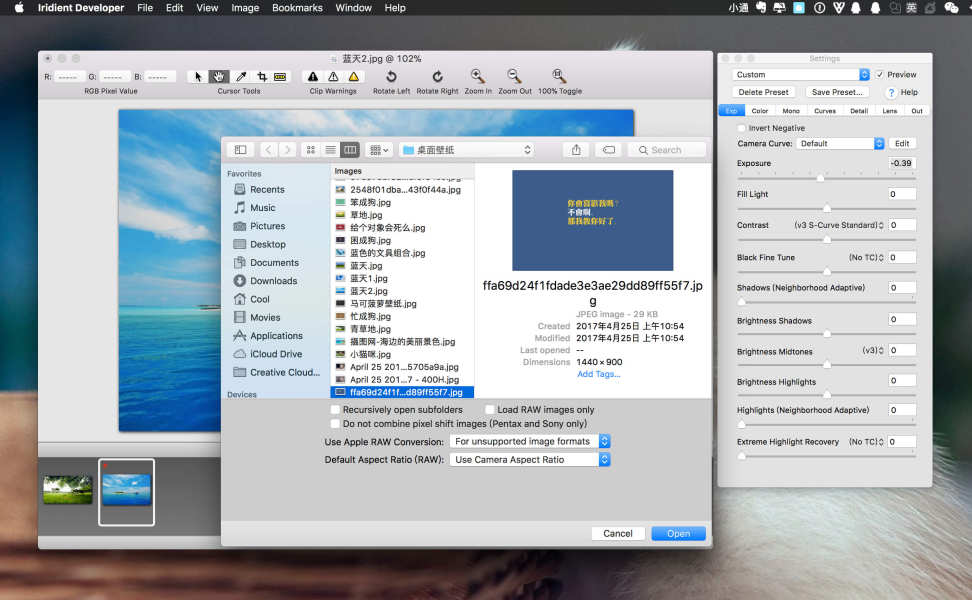Open Extreme Highlight Recovery No TC dropdown

[x=866, y=442]
